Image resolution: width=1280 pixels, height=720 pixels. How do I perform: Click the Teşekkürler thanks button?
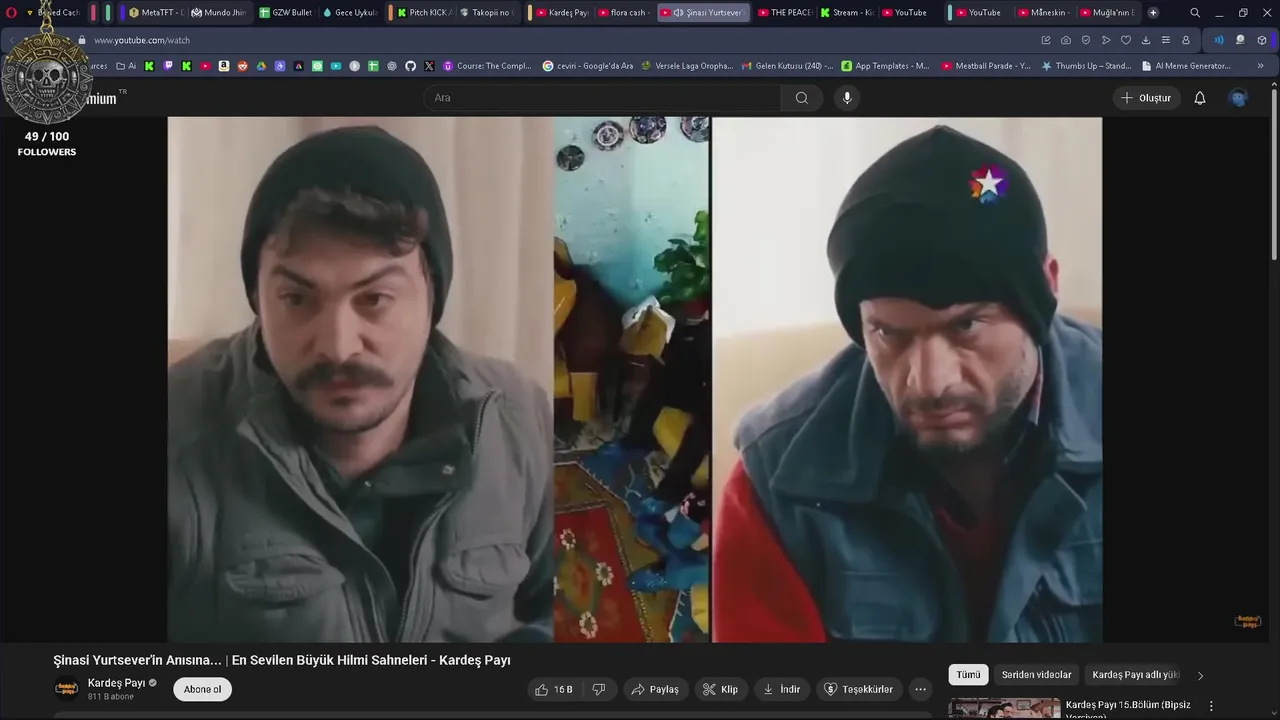(858, 689)
